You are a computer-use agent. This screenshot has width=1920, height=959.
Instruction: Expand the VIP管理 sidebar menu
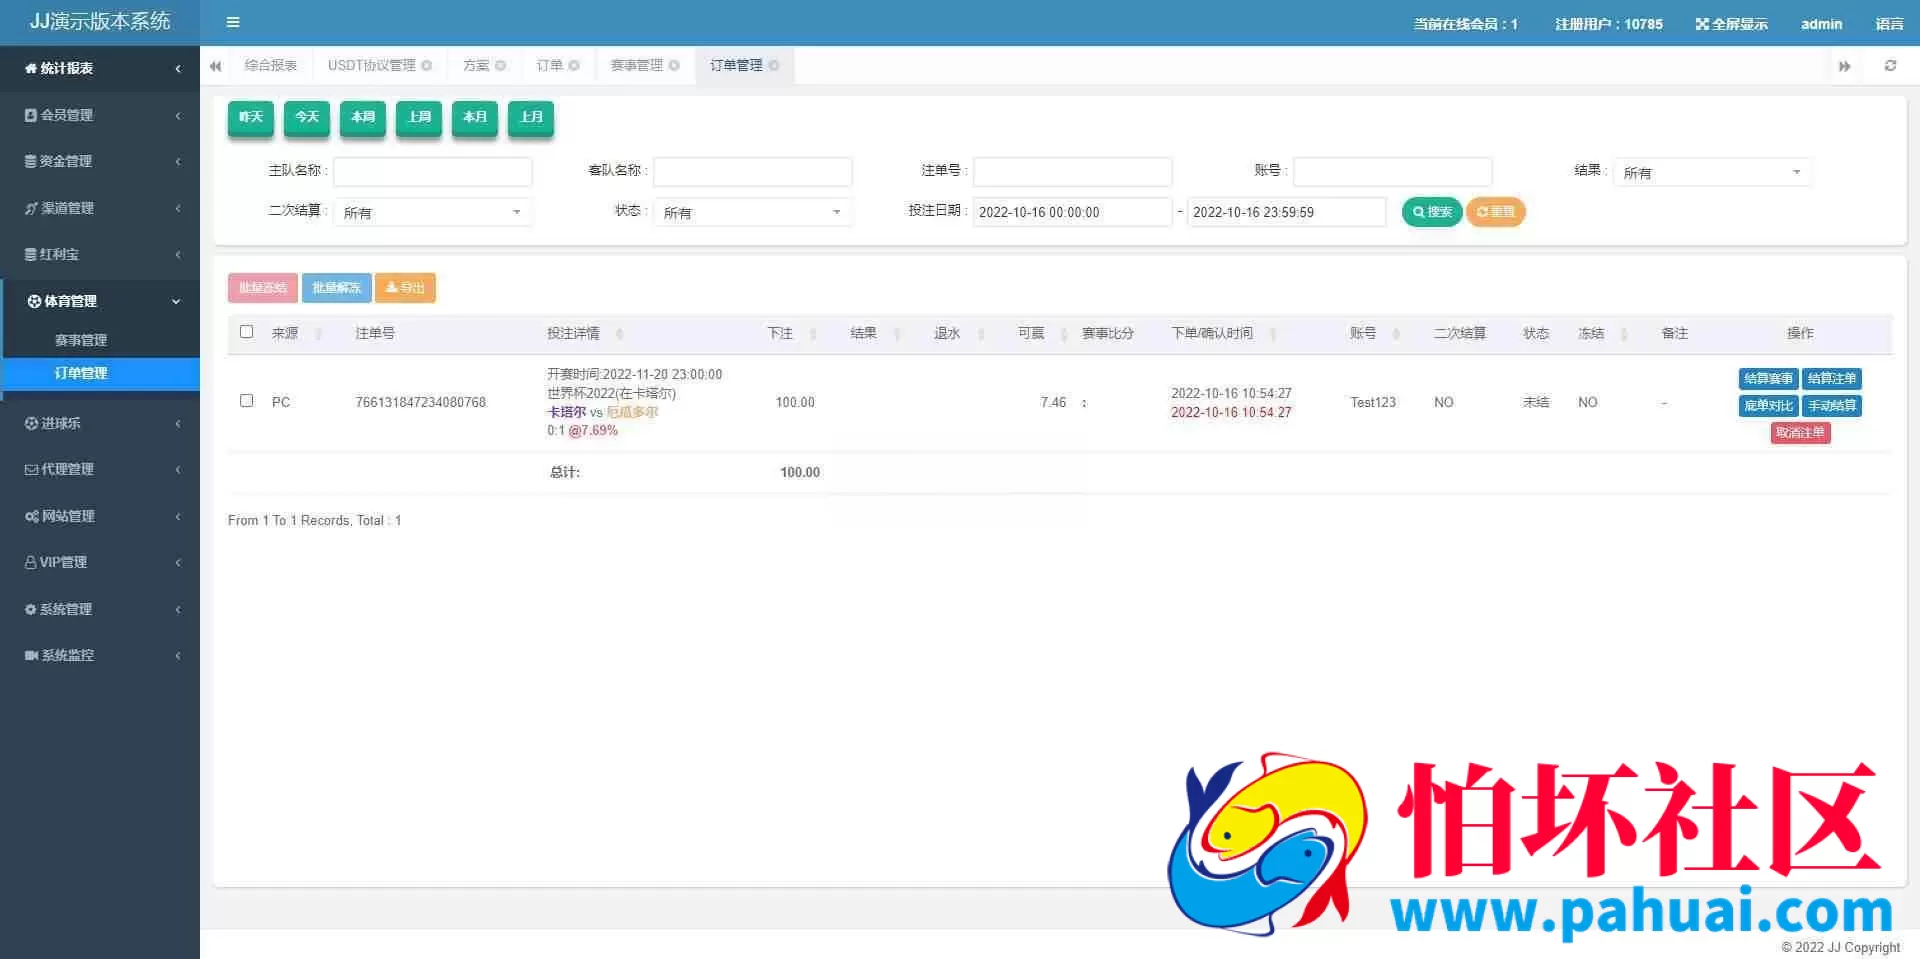100,562
